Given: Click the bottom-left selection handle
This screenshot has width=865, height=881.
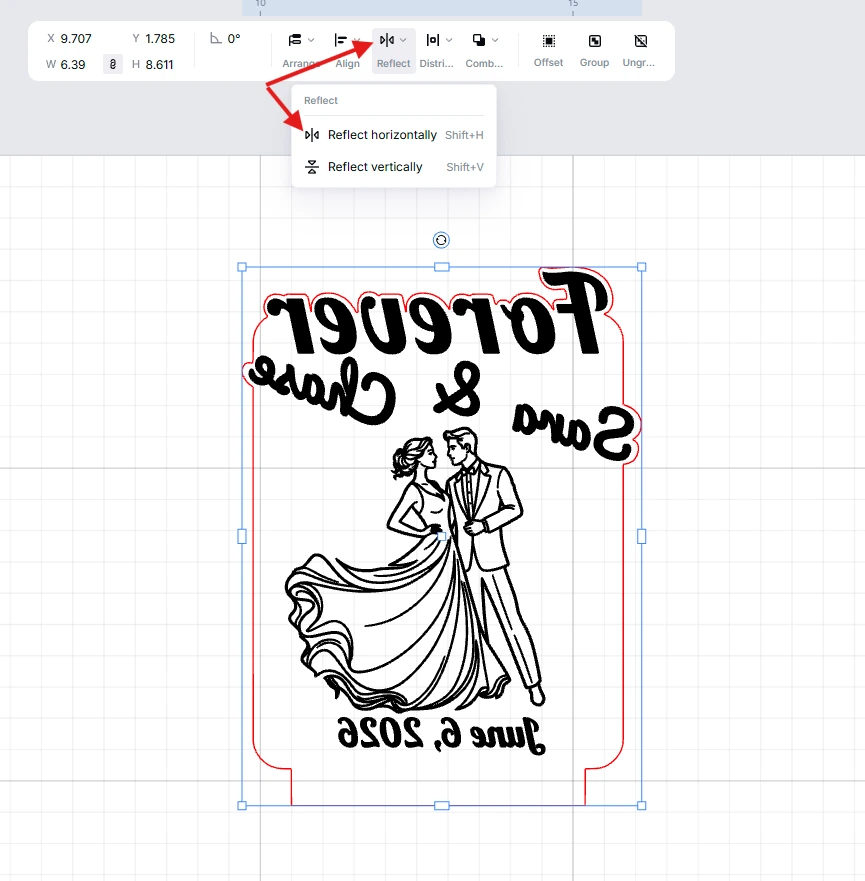Looking at the screenshot, I should click(242, 806).
